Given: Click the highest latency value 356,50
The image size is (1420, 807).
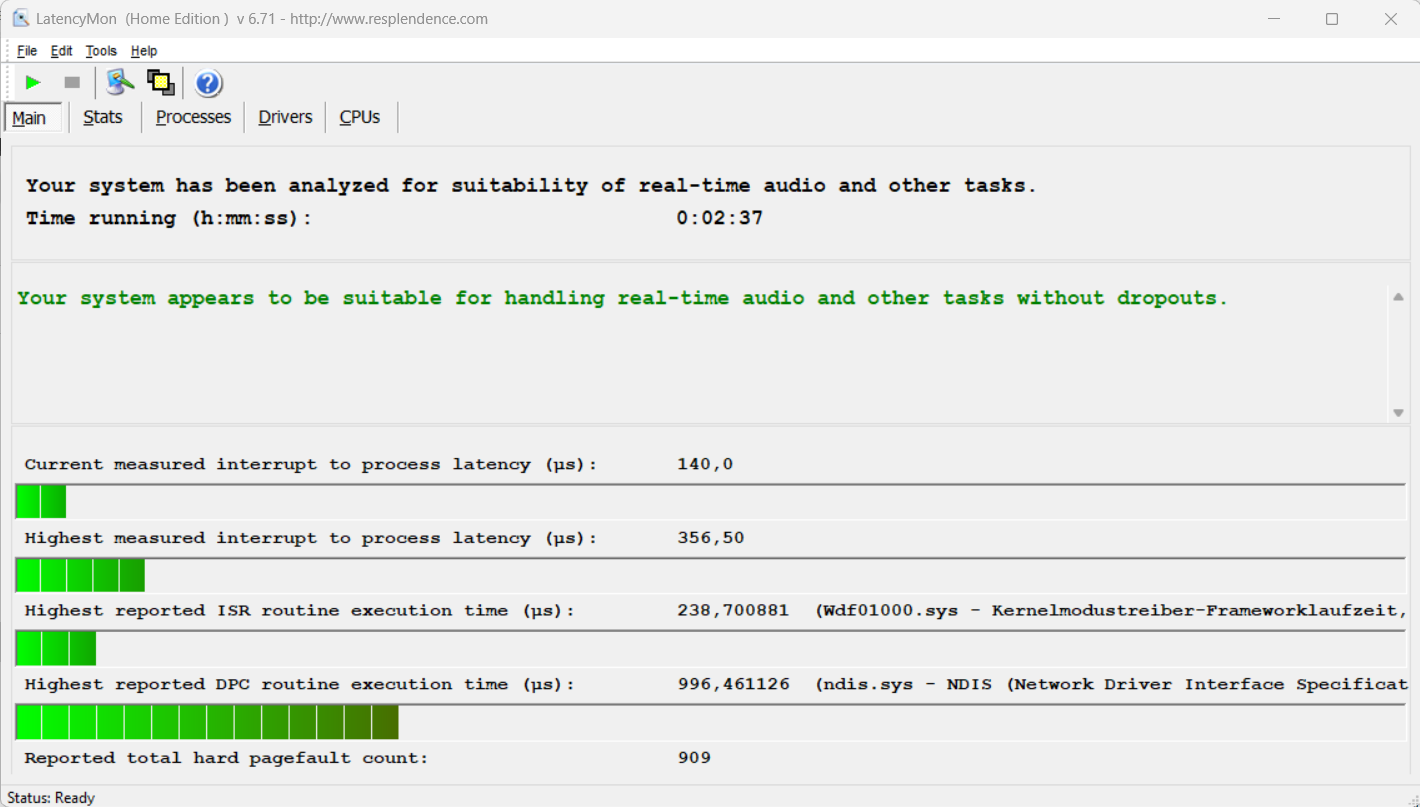Looking at the screenshot, I should tap(711, 538).
